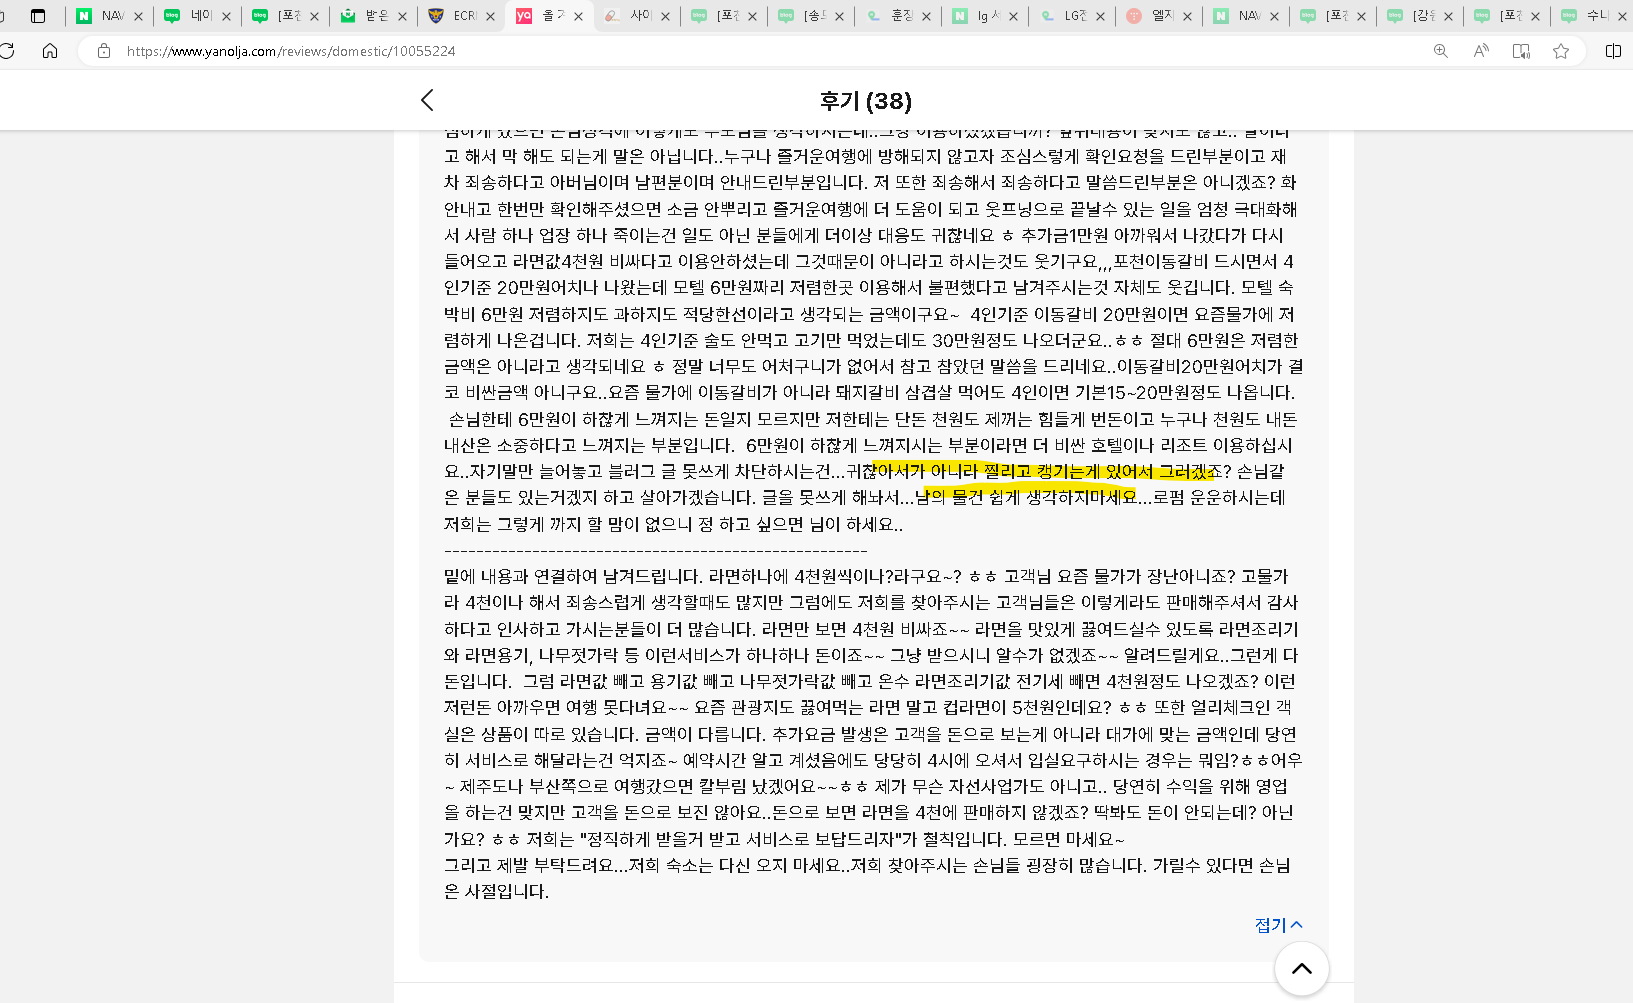Add this page to favorites with star
Image resolution: width=1633 pixels, height=1003 pixels.
(1561, 51)
